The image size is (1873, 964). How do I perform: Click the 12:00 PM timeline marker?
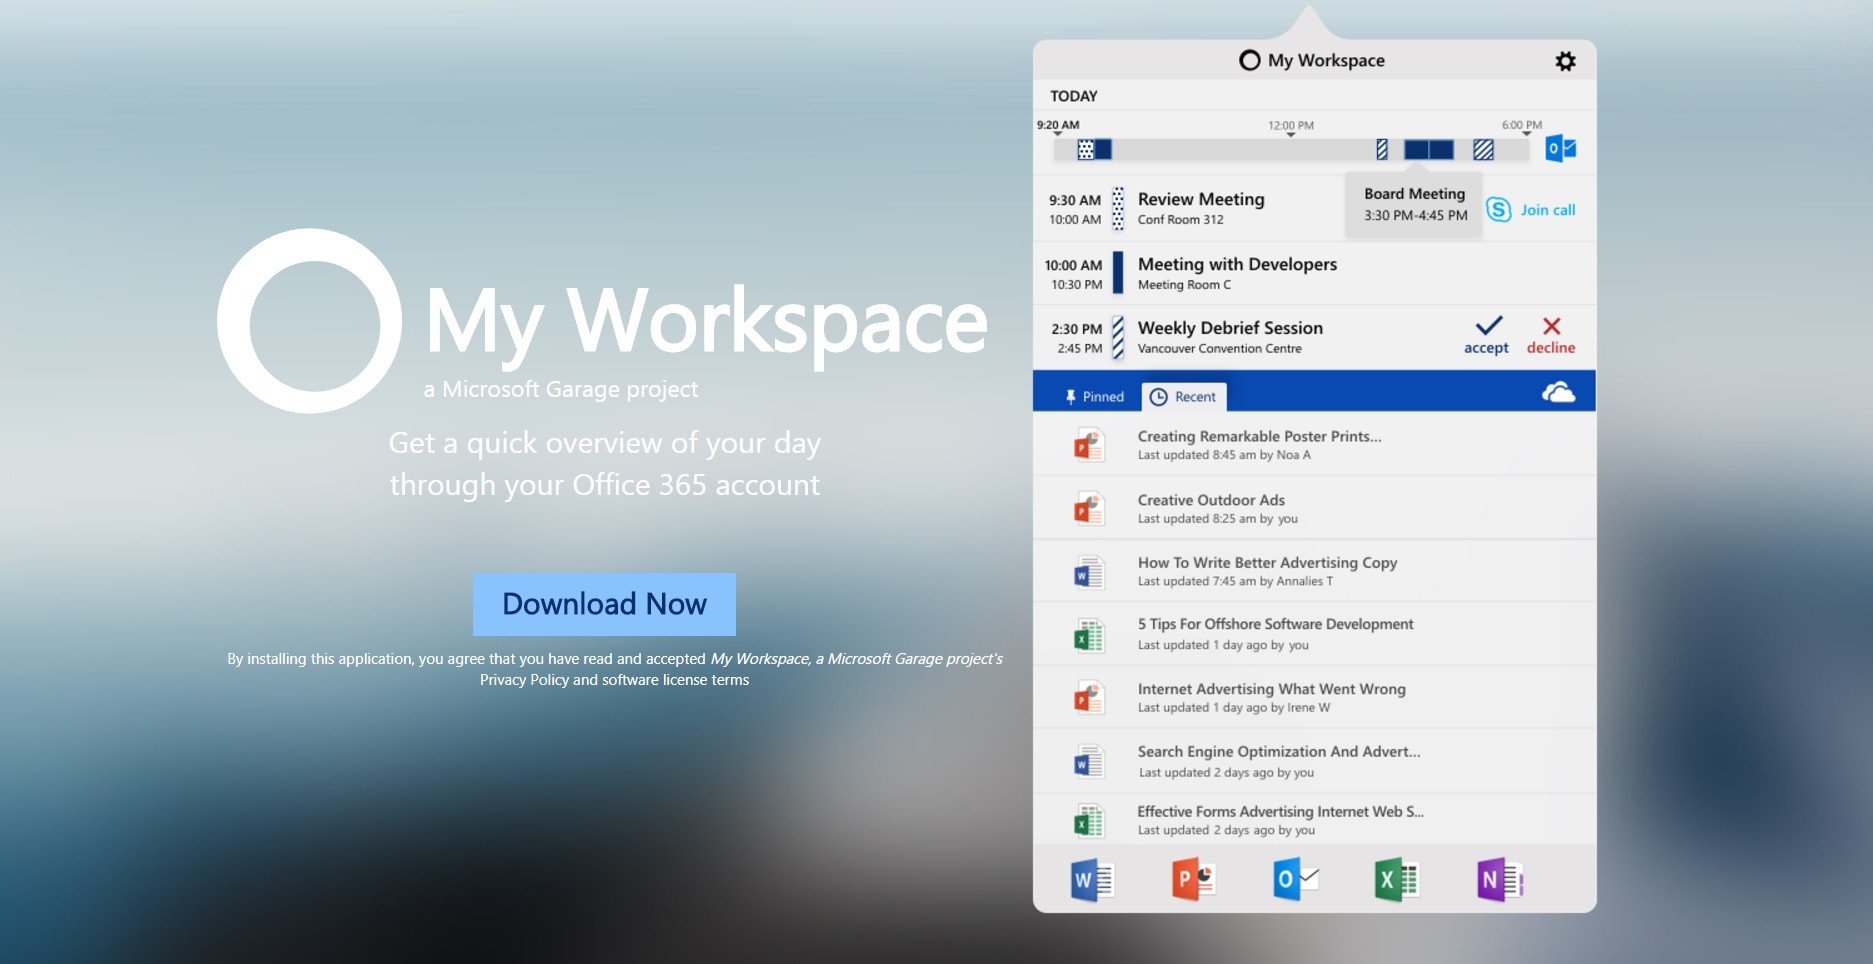(x=1291, y=127)
